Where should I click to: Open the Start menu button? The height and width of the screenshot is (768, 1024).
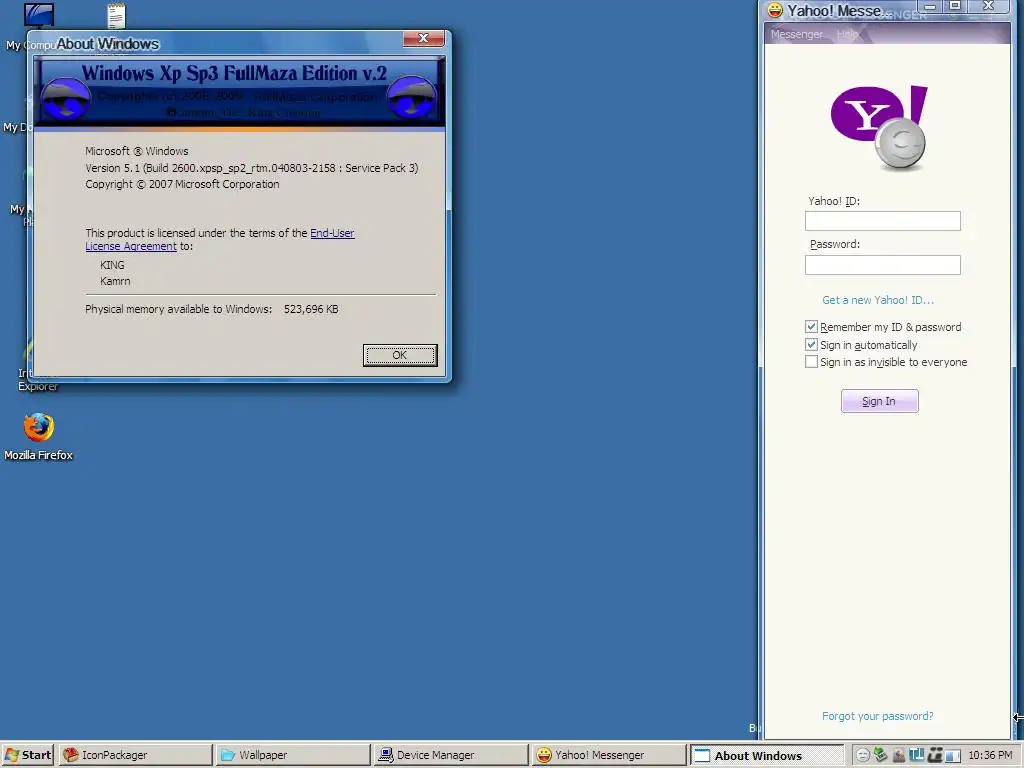tap(27, 755)
